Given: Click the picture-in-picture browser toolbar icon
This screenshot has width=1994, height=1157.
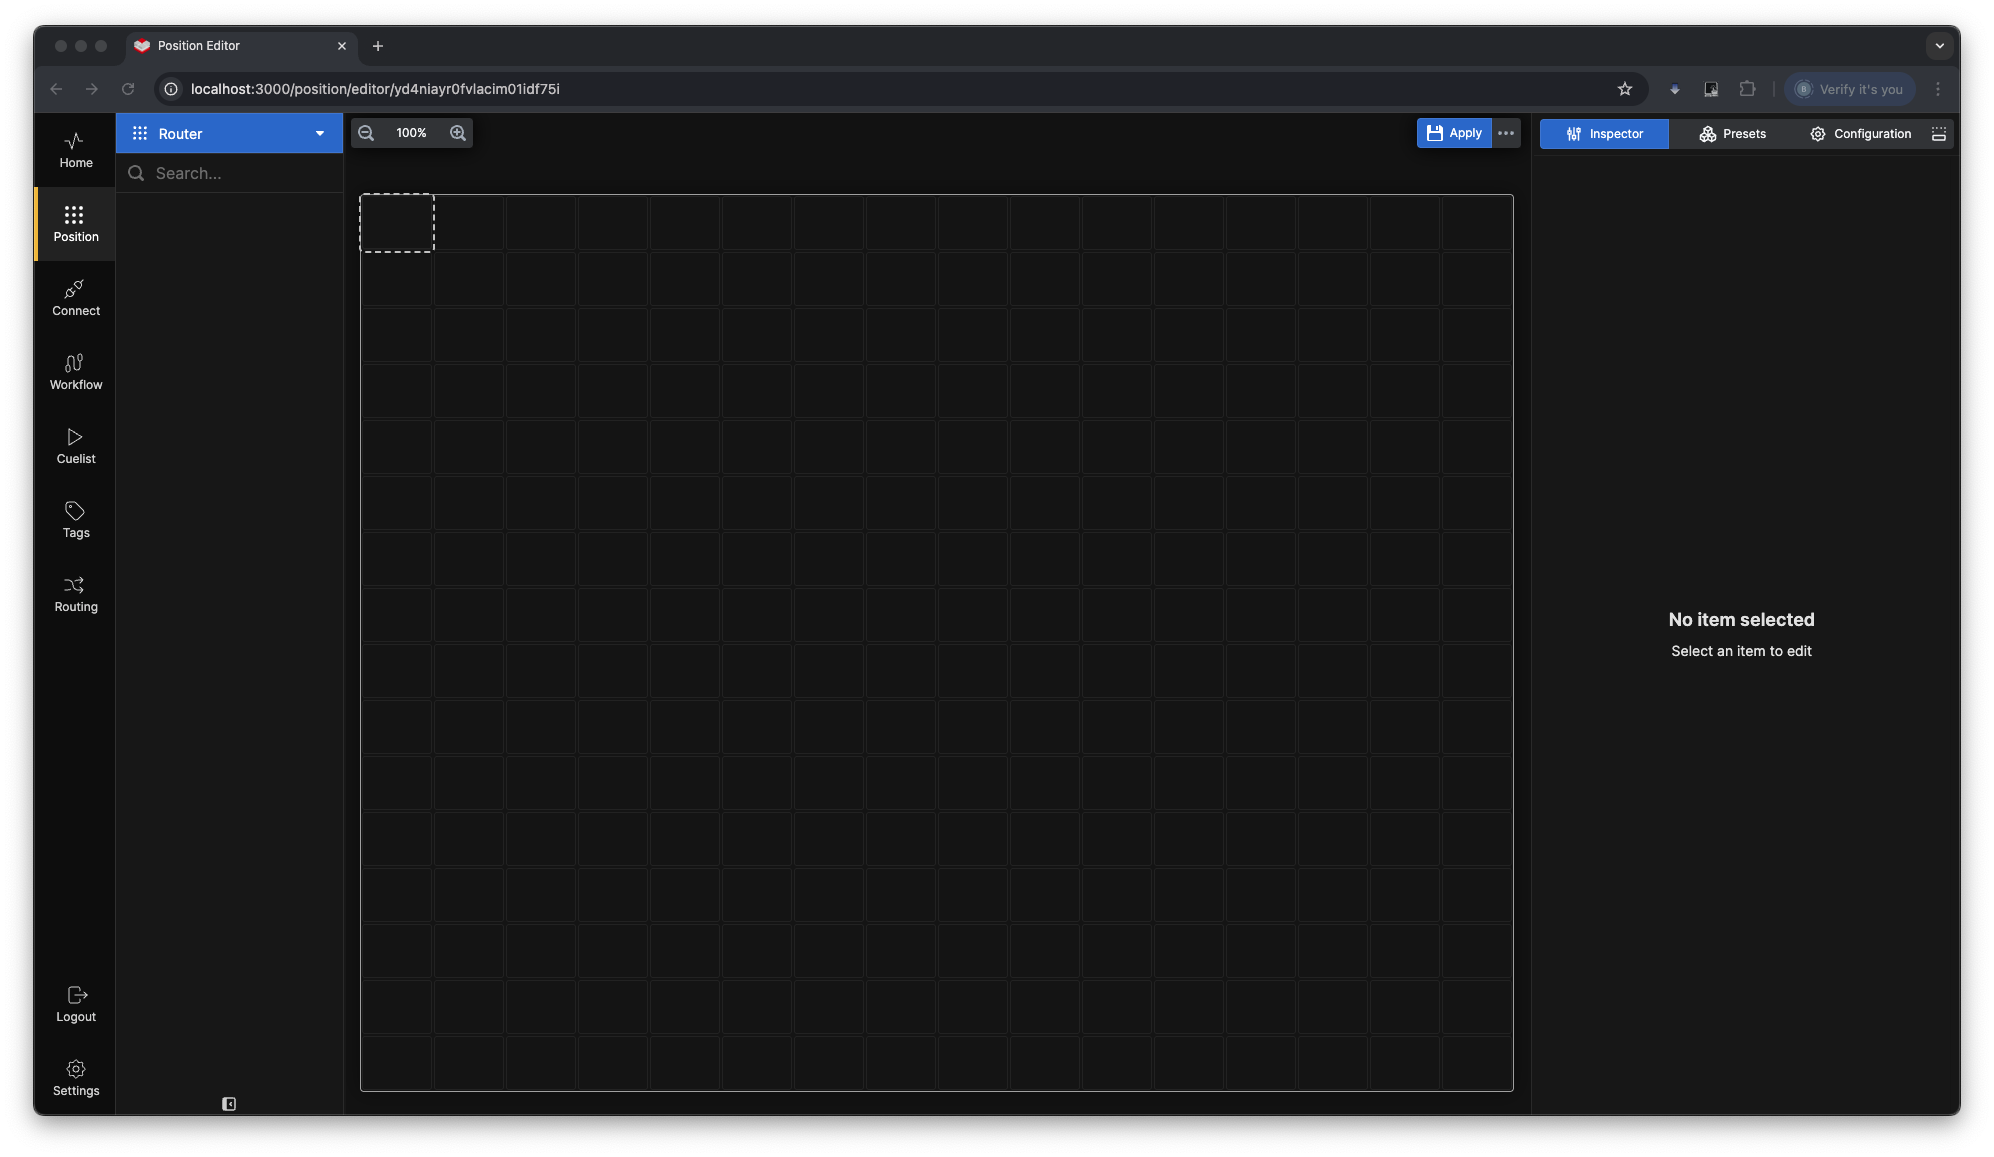Looking at the screenshot, I should click(1711, 89).
